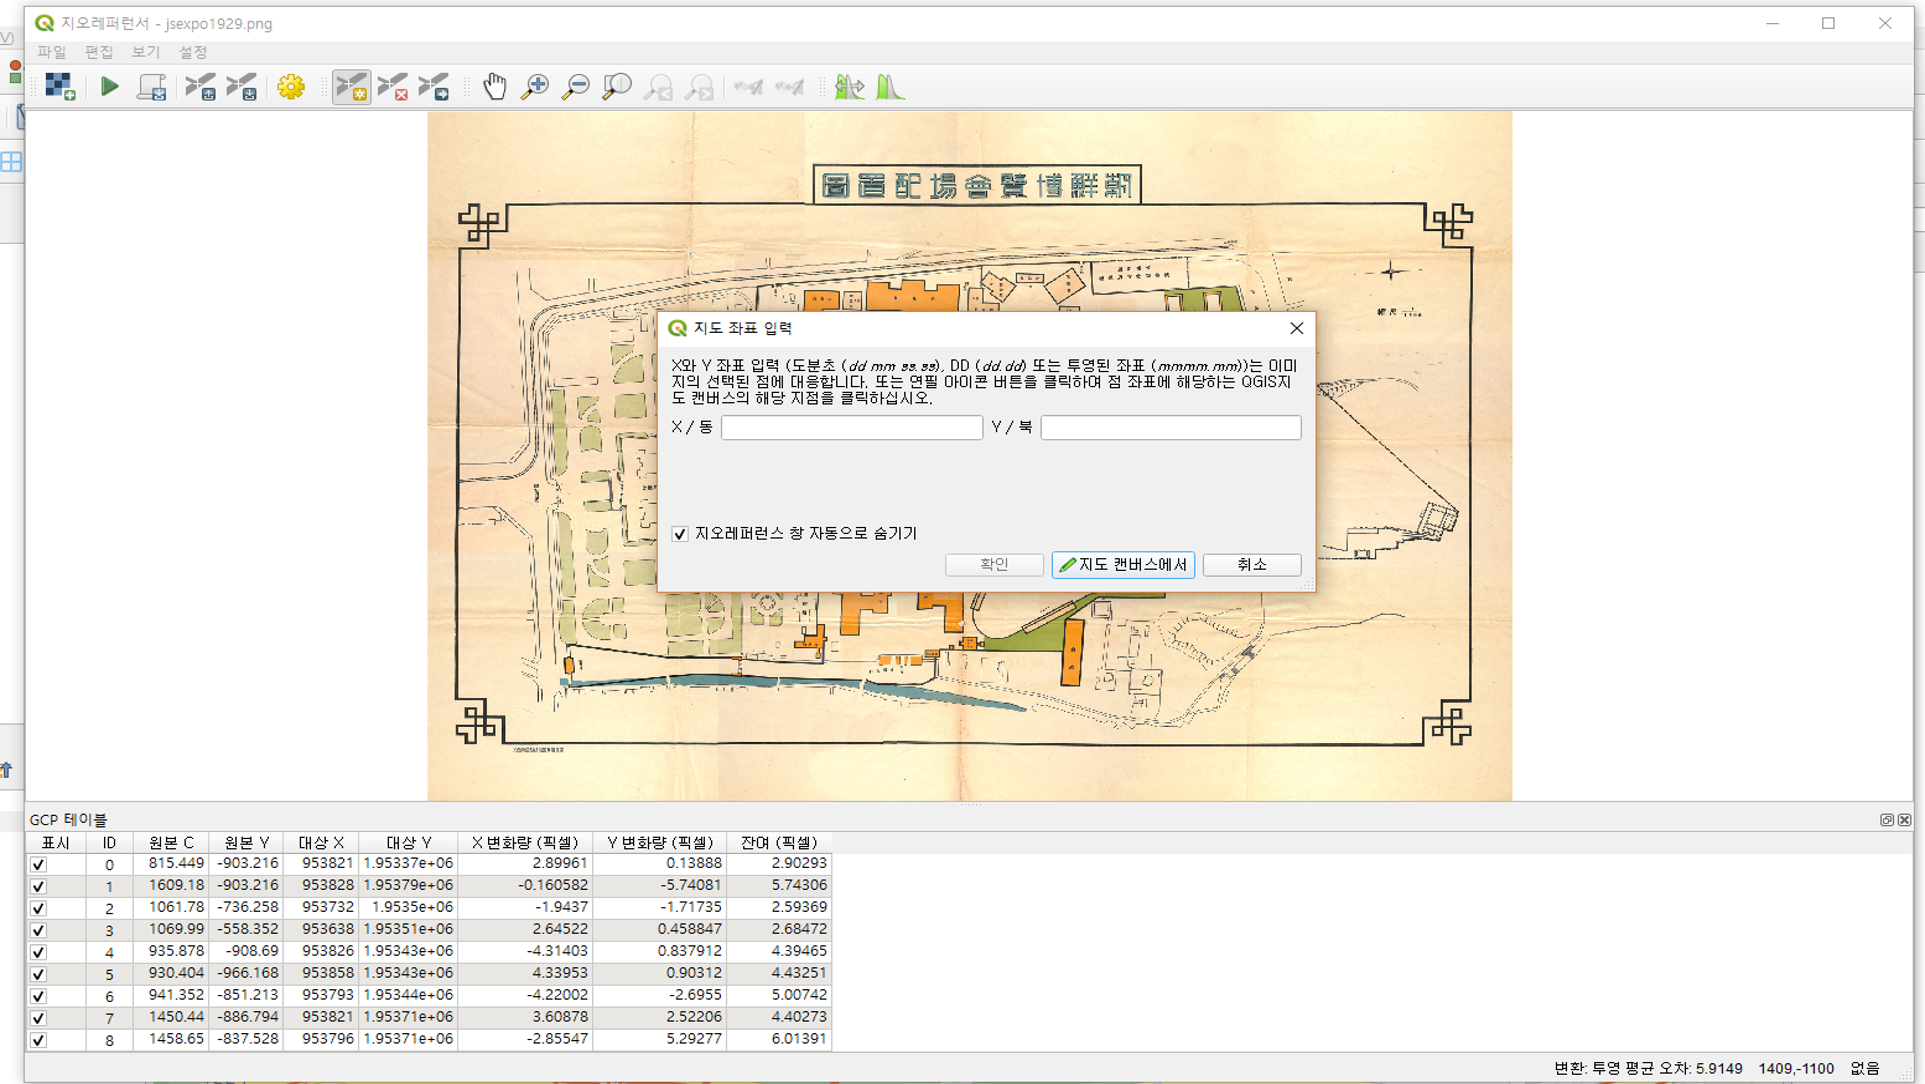
Task: Click the Save GCP points icon
Action: point(242,87)
